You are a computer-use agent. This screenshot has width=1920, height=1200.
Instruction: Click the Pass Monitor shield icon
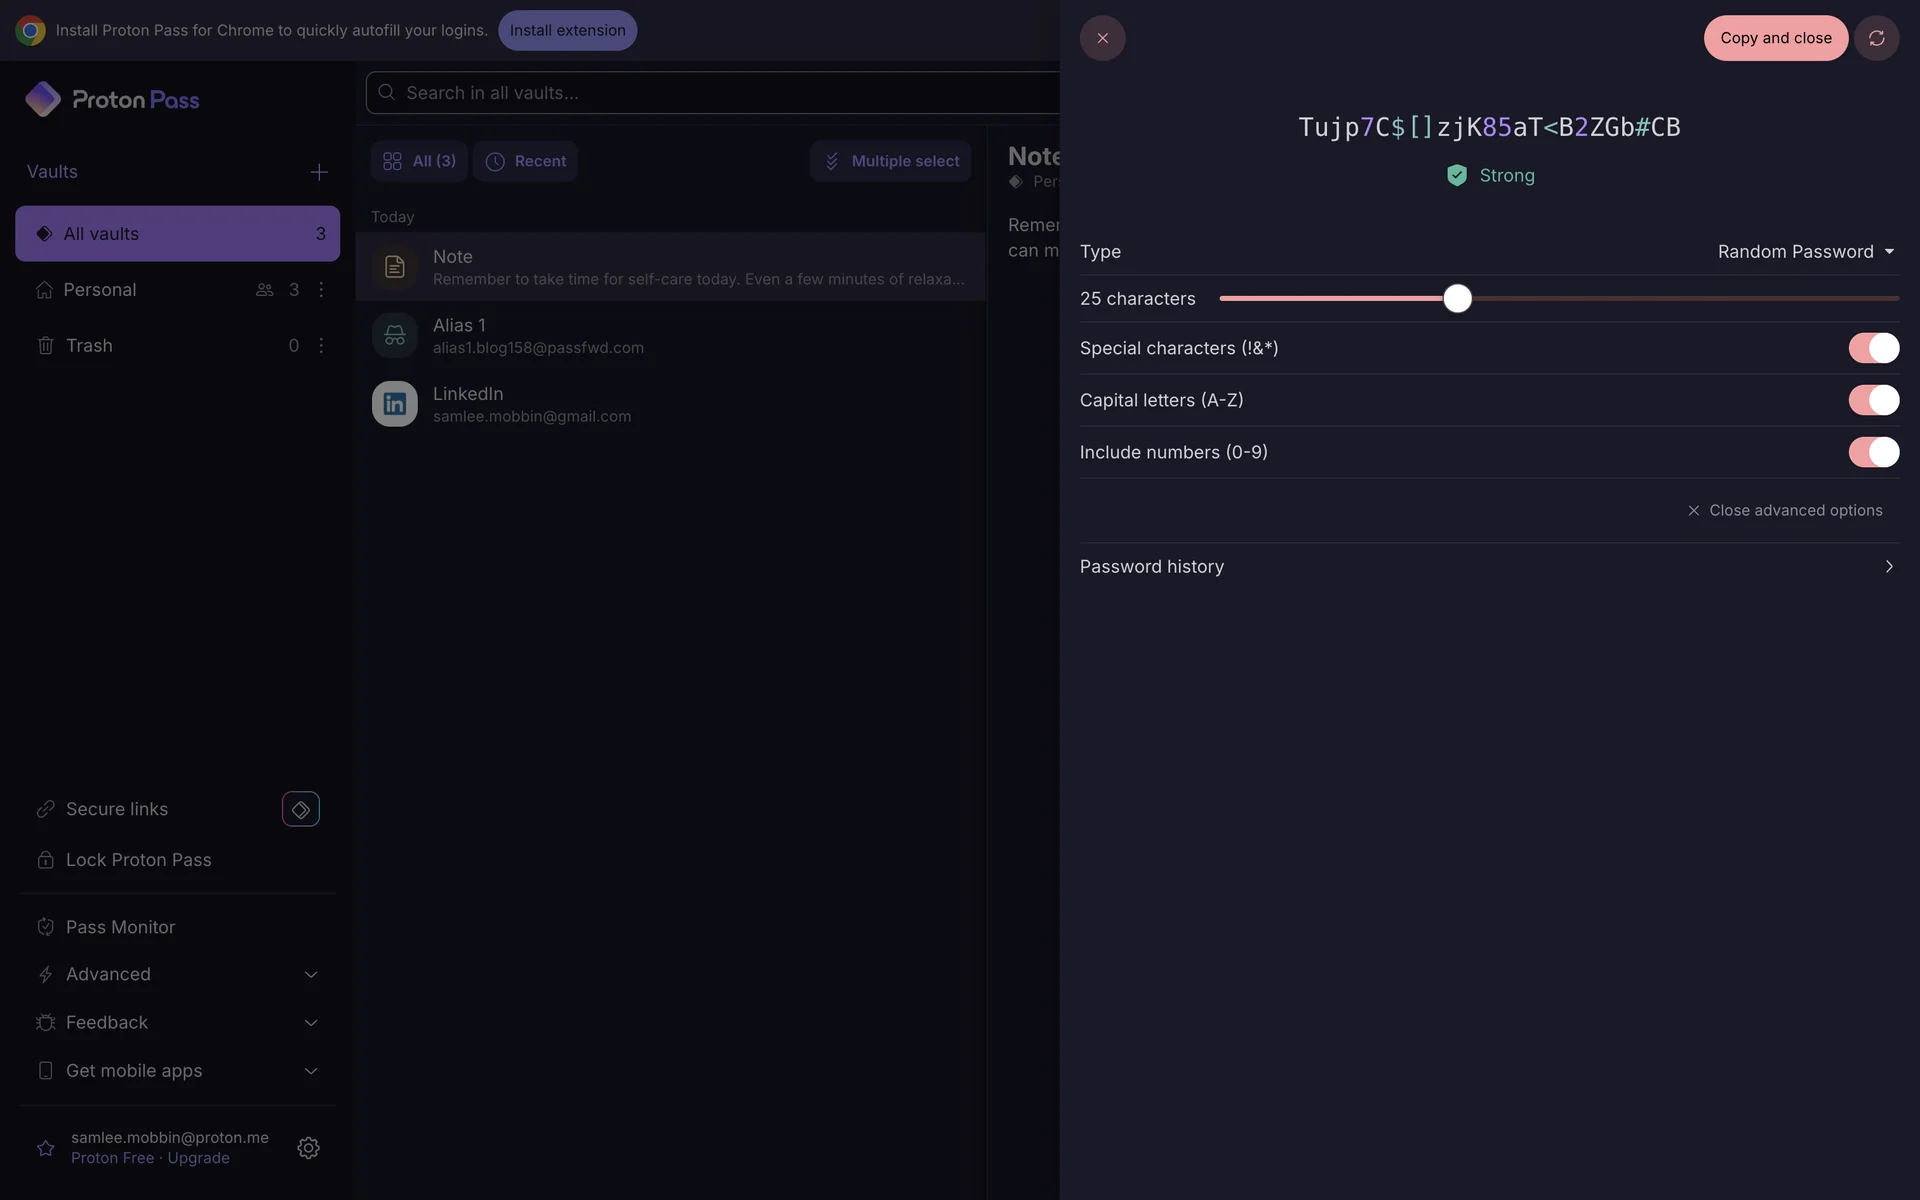(45, 927)
